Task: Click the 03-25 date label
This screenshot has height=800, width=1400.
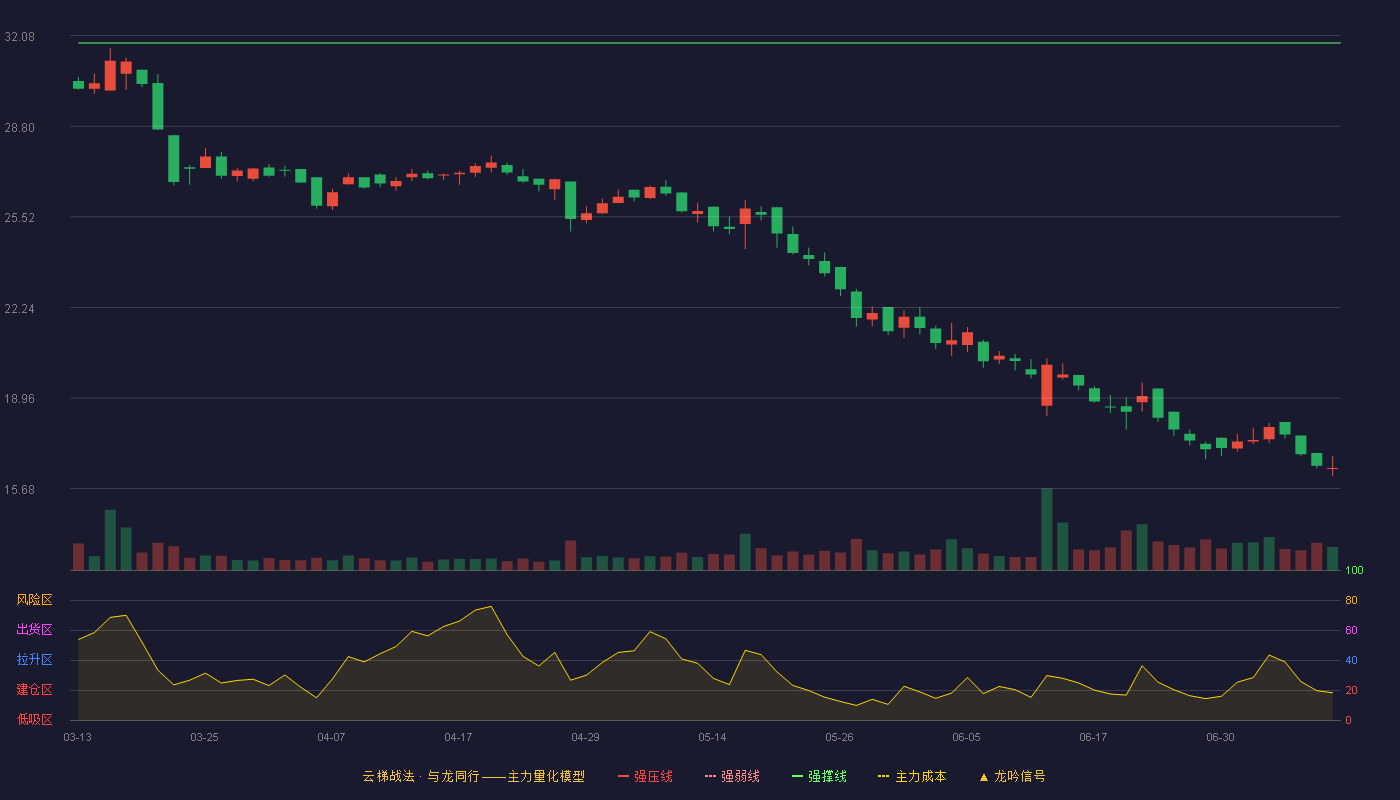Action: (x=204, y=737)
